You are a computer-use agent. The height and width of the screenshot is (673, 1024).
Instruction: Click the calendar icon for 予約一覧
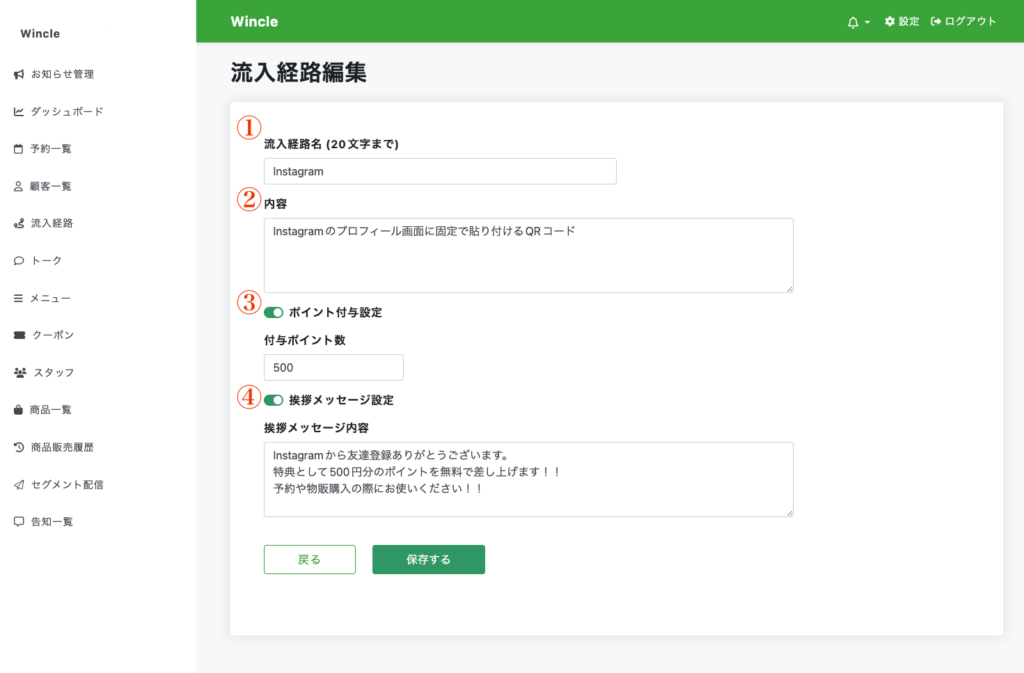click(18, 149)
